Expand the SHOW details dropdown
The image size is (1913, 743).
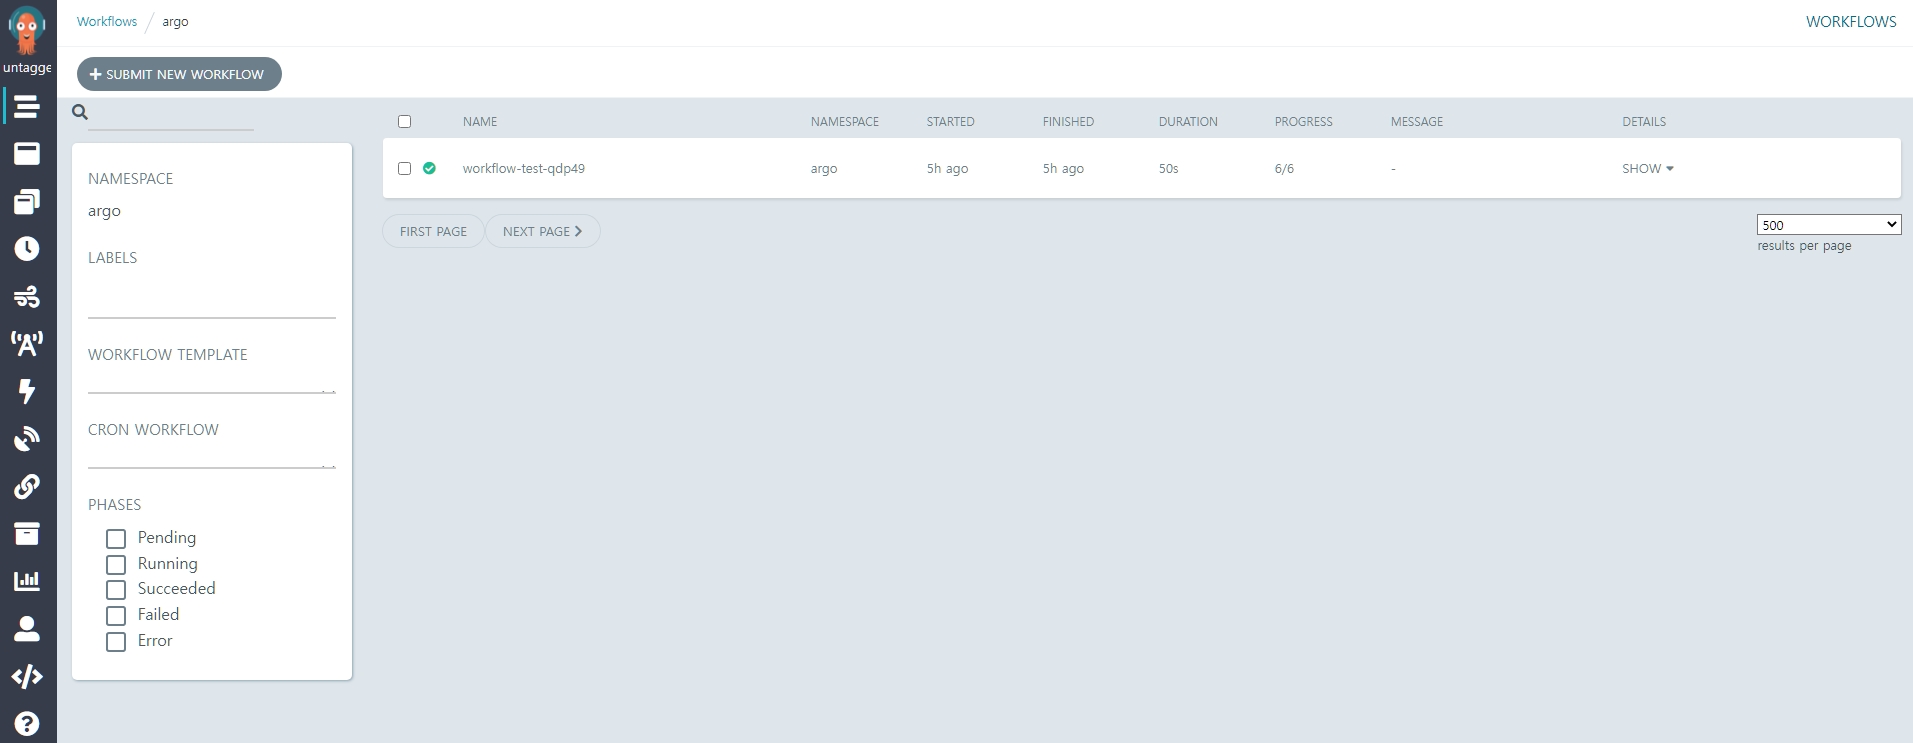[x=1647, y=169]
